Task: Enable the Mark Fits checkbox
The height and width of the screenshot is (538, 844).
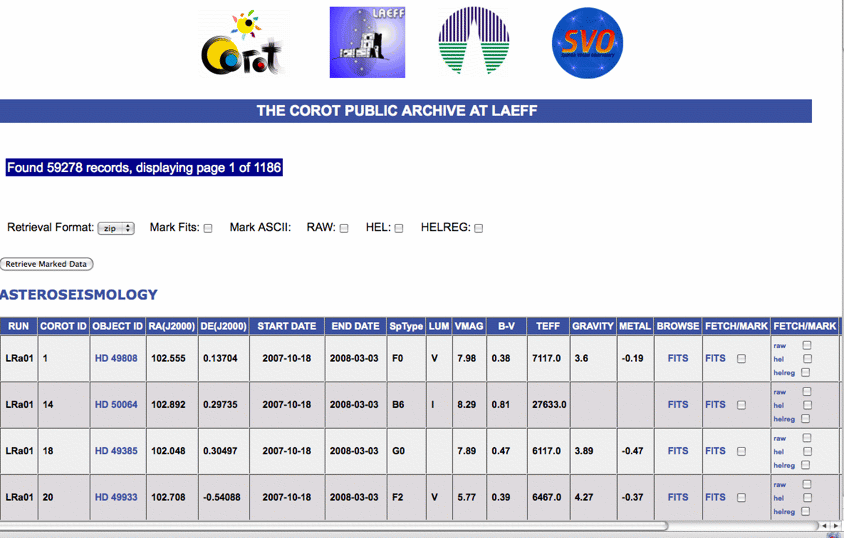Action: click(208, 228)
